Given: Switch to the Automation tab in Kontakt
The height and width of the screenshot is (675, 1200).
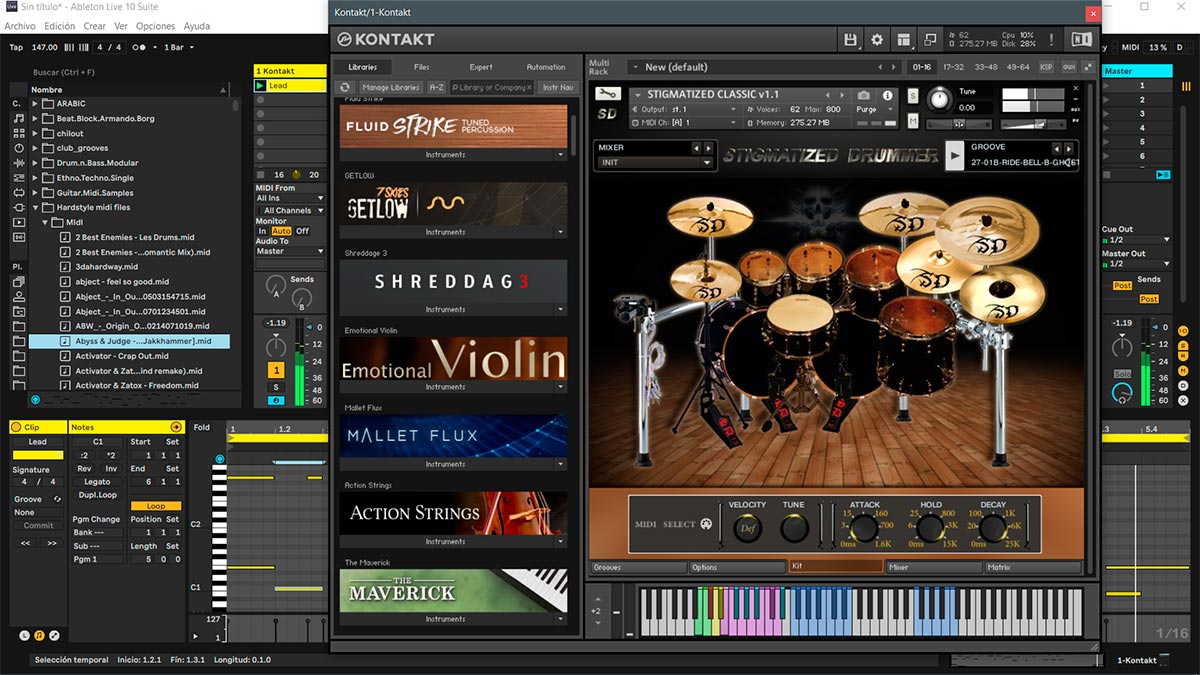Looking at the screenshot, I should (x=546, y=67).
